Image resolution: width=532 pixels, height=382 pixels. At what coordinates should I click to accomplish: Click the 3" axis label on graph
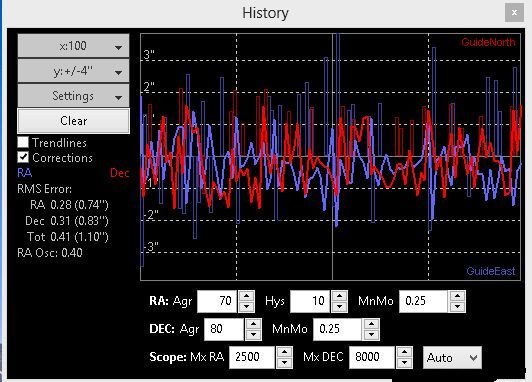coord(149,55)
